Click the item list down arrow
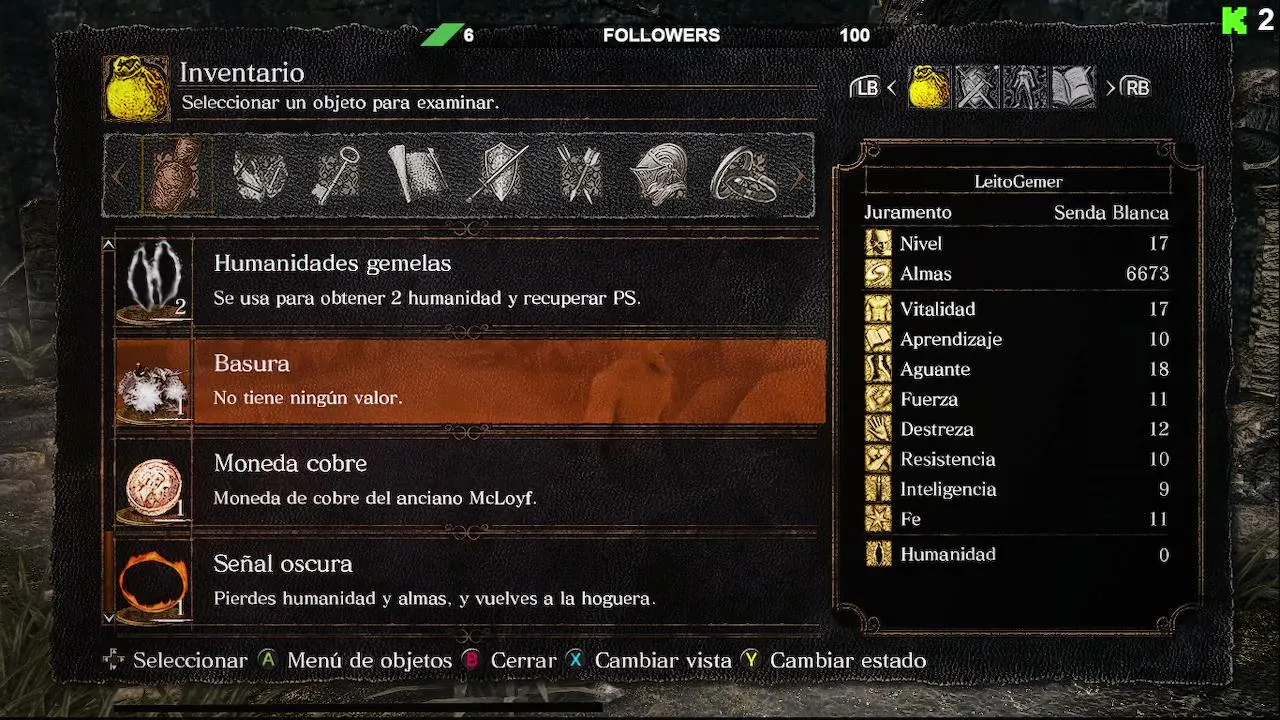Viewport: 1280px width, 720px height. [x=109, y=618]
